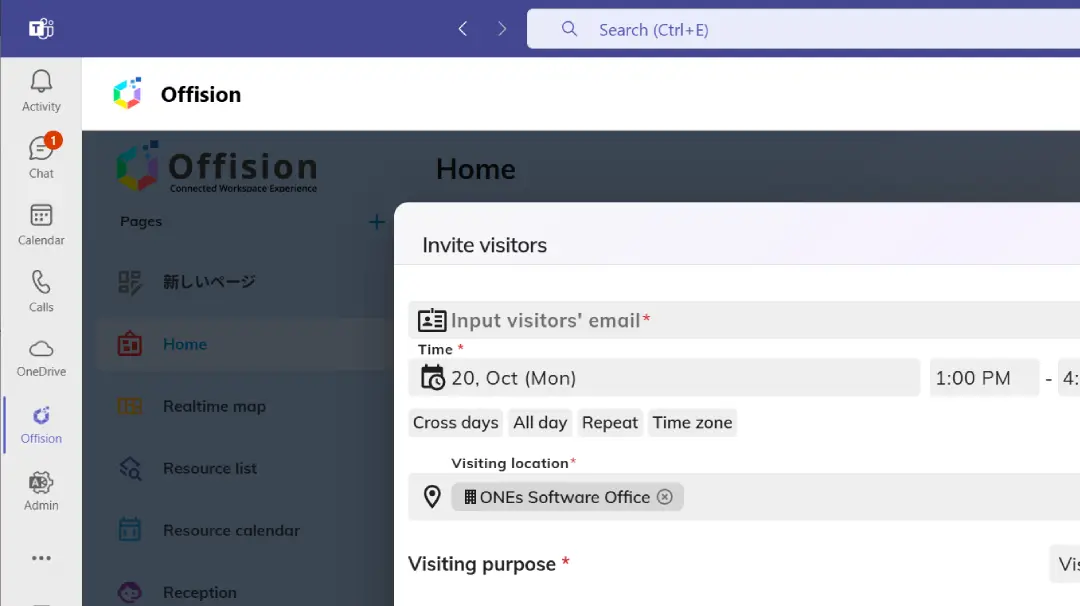
Task: Open the Reception page via its icon
Action: click(130, 592)
